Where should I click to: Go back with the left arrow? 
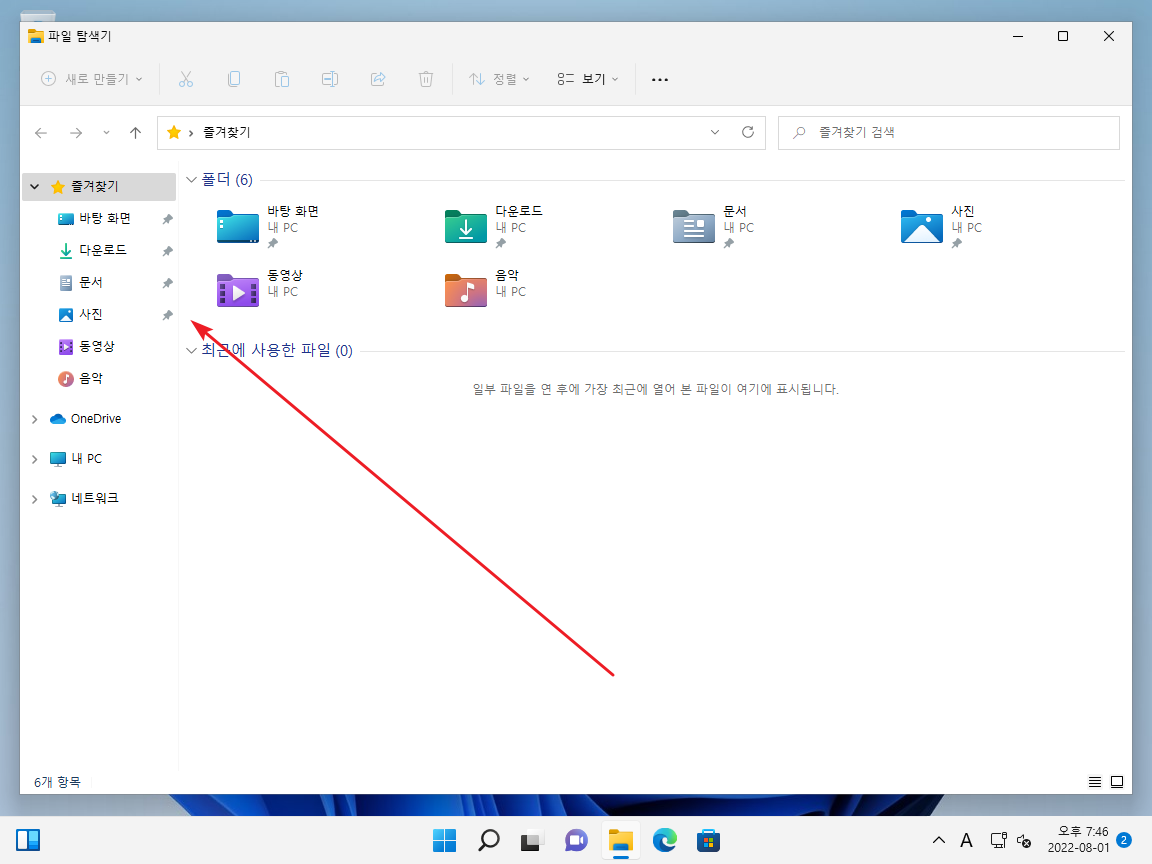click(x=41, y=133)
